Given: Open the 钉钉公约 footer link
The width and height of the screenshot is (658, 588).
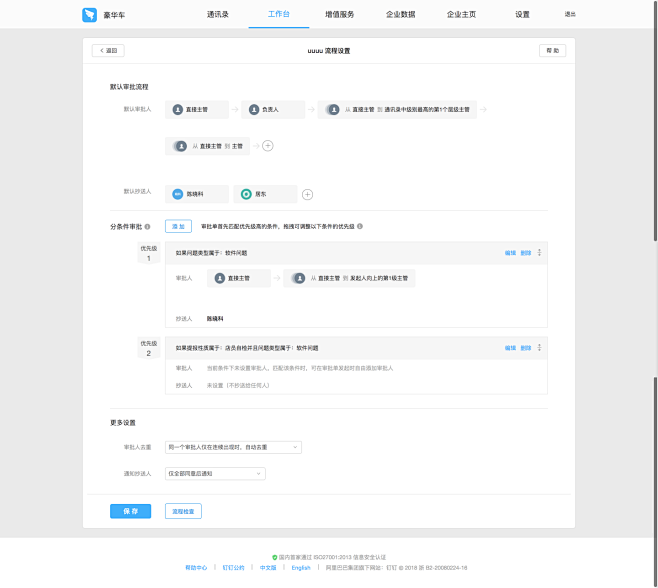Looking at the screenshot, I should click(x=233, y=567).
